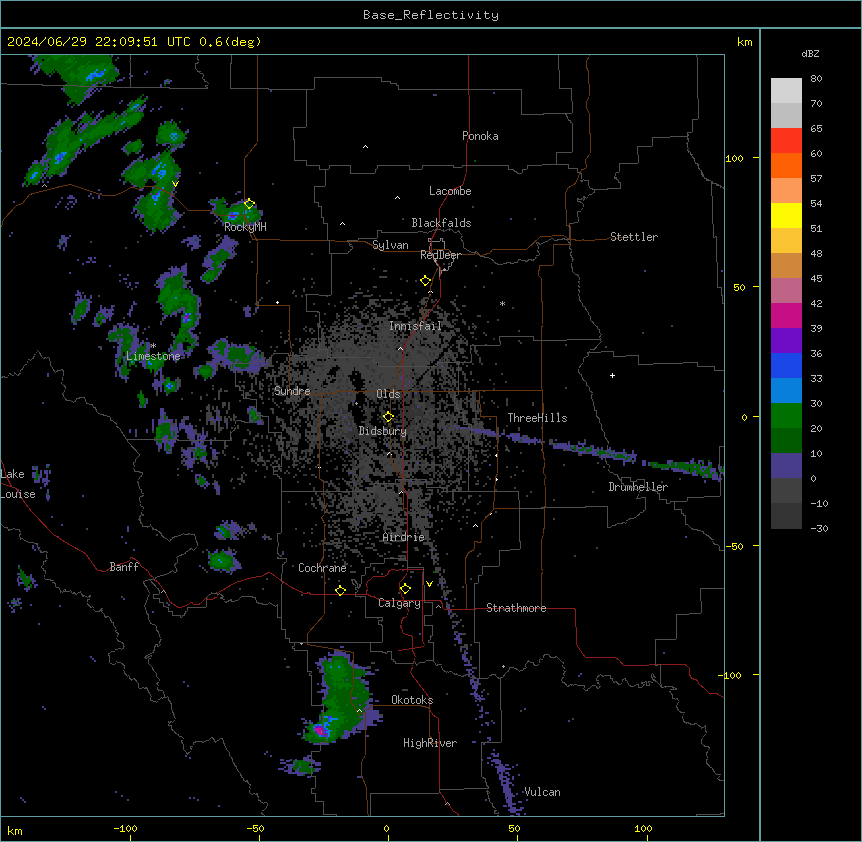Select the yellow diamond marker below Cochrane
The height and width of the screenshot is (842, 862).
340,590
